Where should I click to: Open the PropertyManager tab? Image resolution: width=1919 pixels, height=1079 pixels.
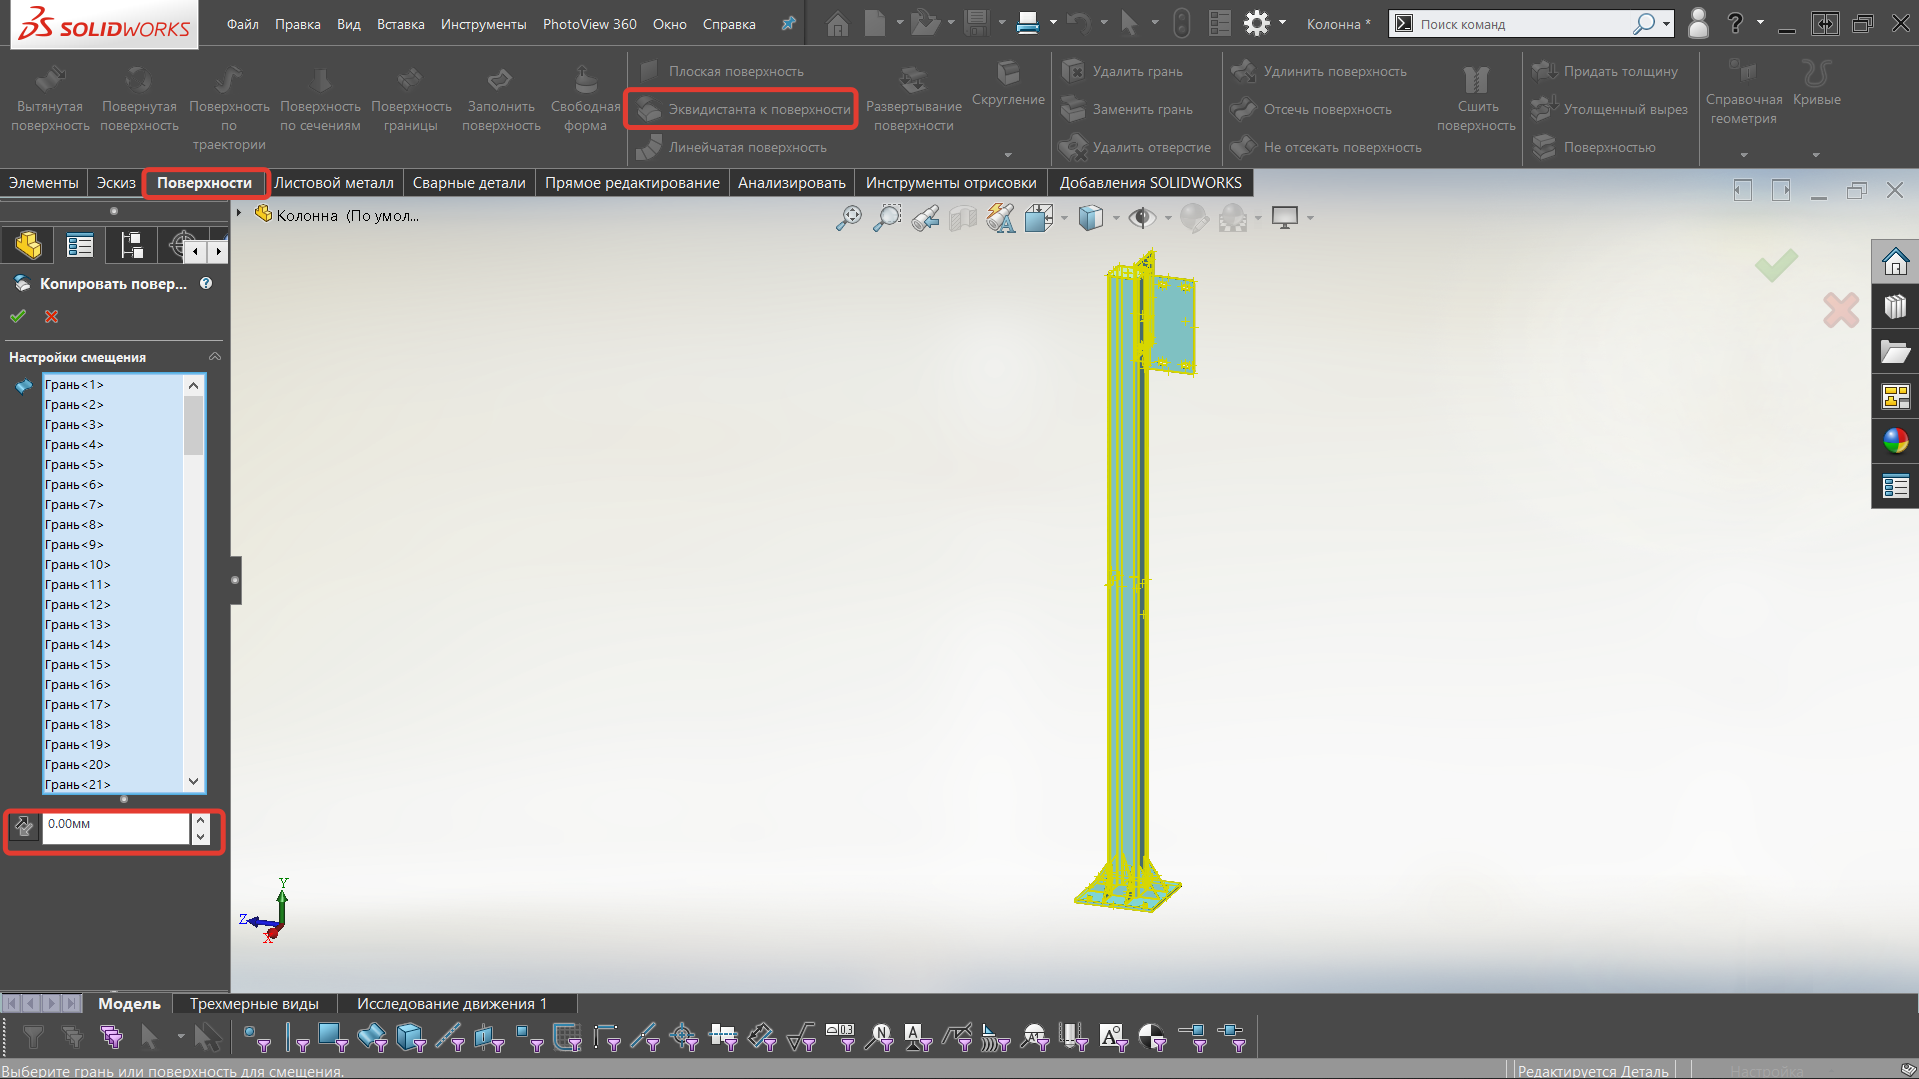tap(80, 245)
